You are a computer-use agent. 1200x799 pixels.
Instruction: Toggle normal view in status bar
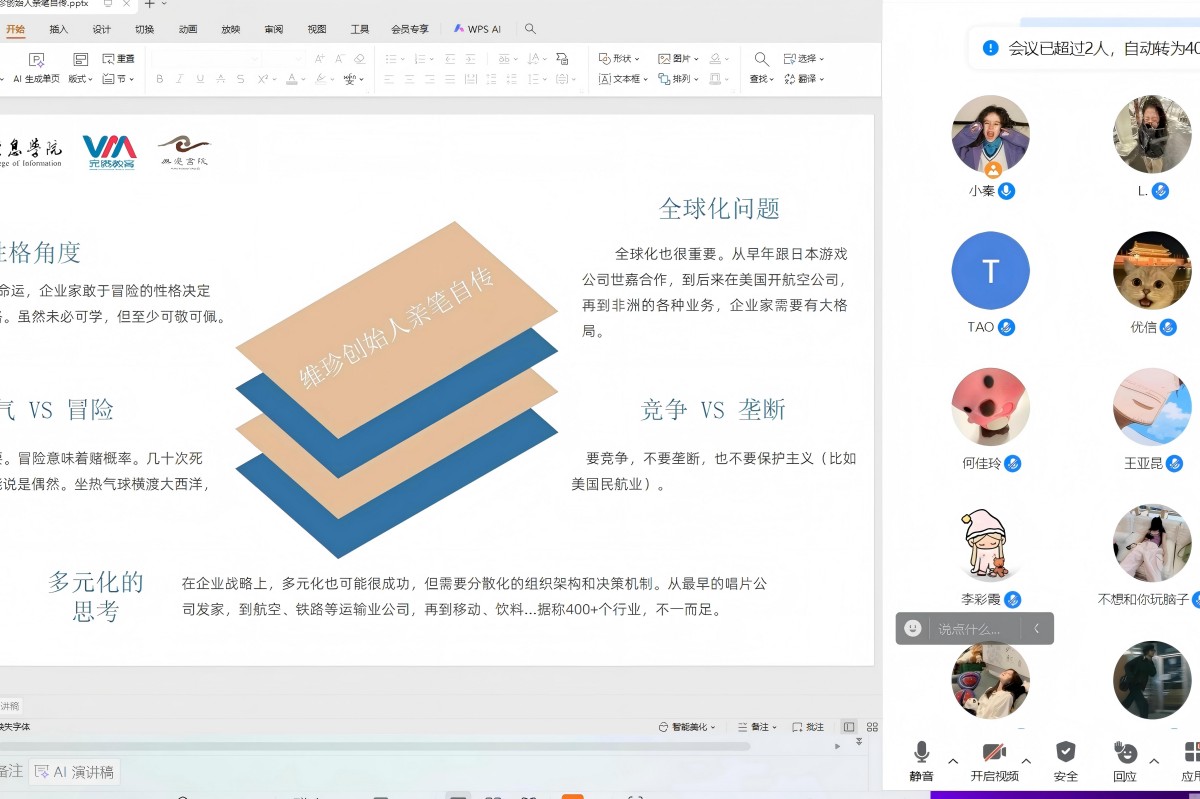(x=849, y=727)
